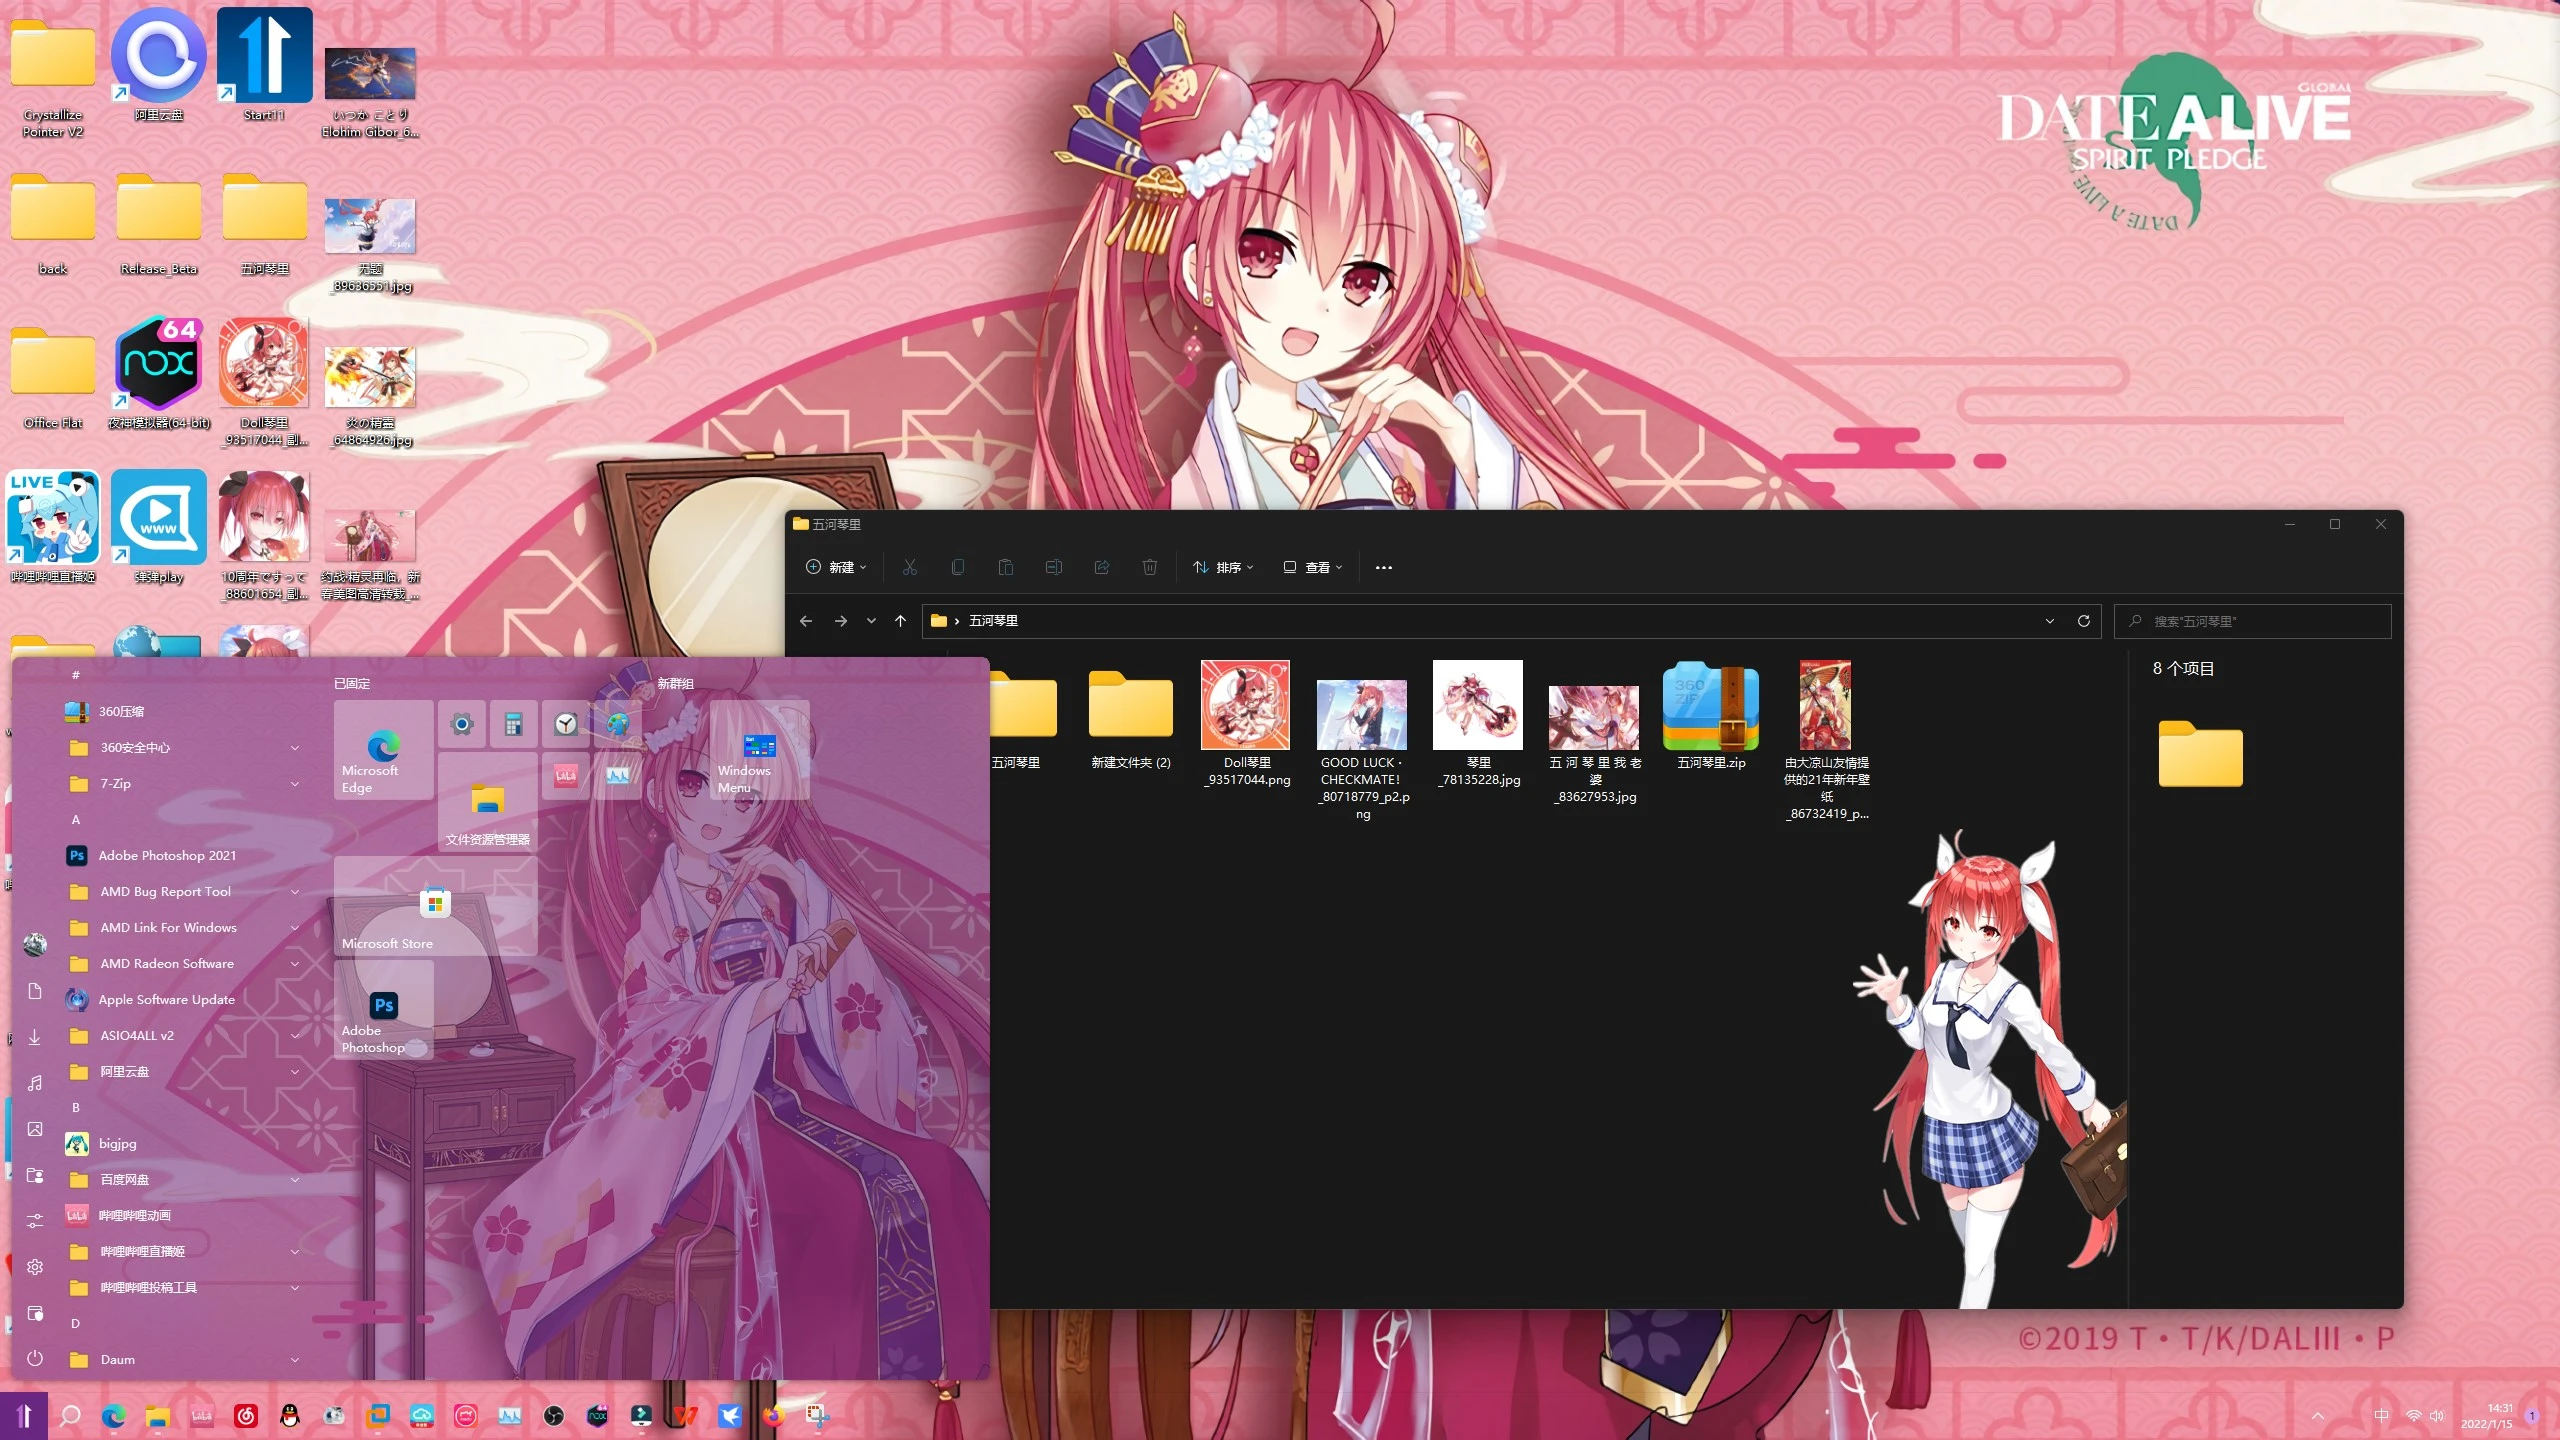Click user avatar in Start menu sidebar

click(35, 944)
